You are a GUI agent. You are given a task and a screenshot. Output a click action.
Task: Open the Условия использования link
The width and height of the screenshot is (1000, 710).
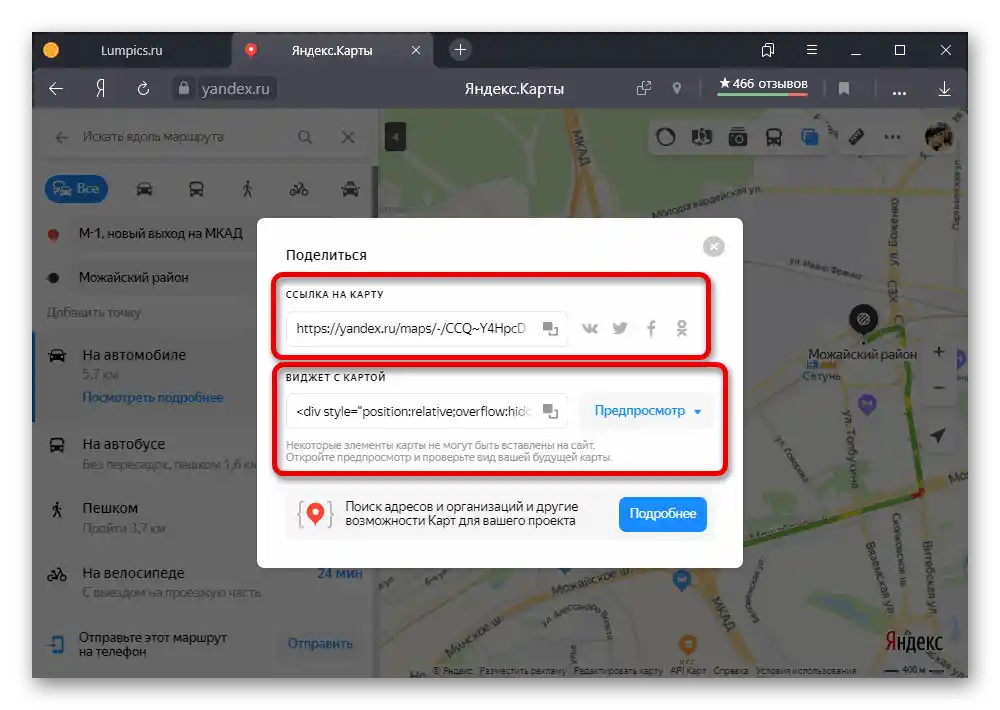tap(805, 670)
